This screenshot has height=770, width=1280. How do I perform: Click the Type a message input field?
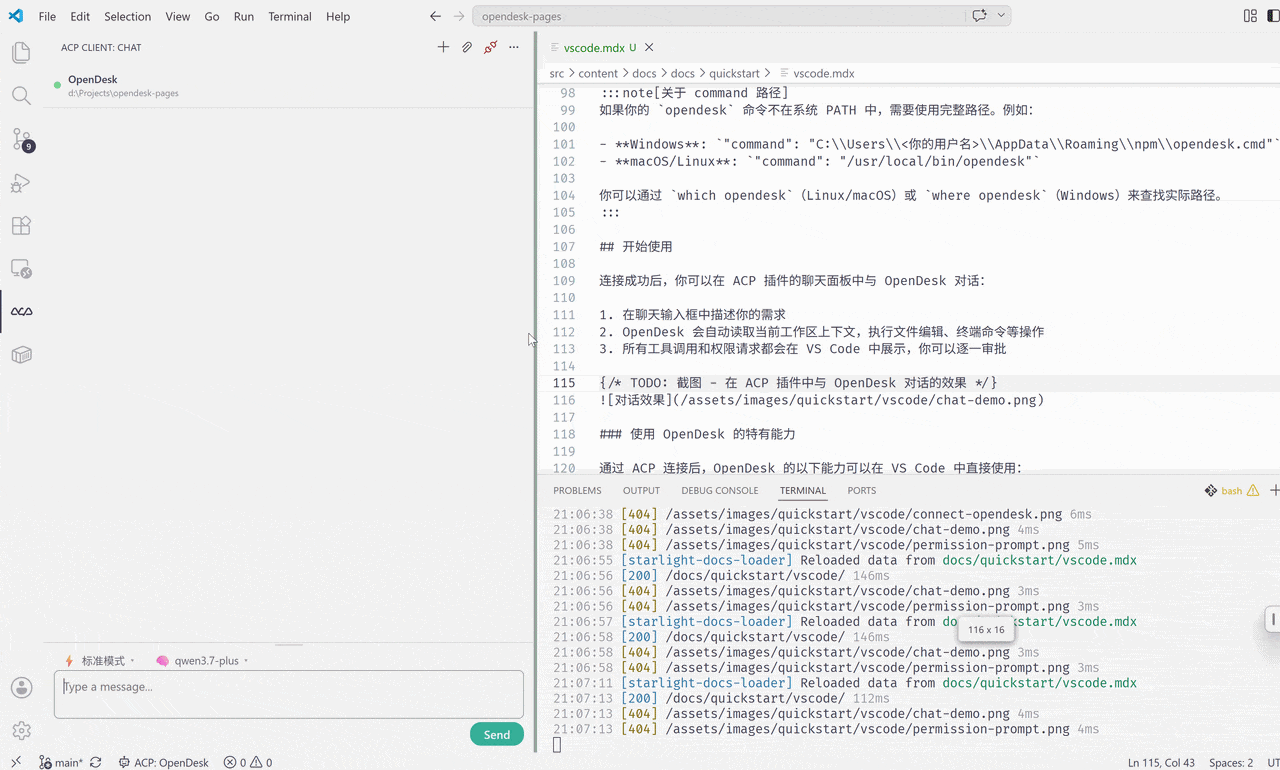289,694
